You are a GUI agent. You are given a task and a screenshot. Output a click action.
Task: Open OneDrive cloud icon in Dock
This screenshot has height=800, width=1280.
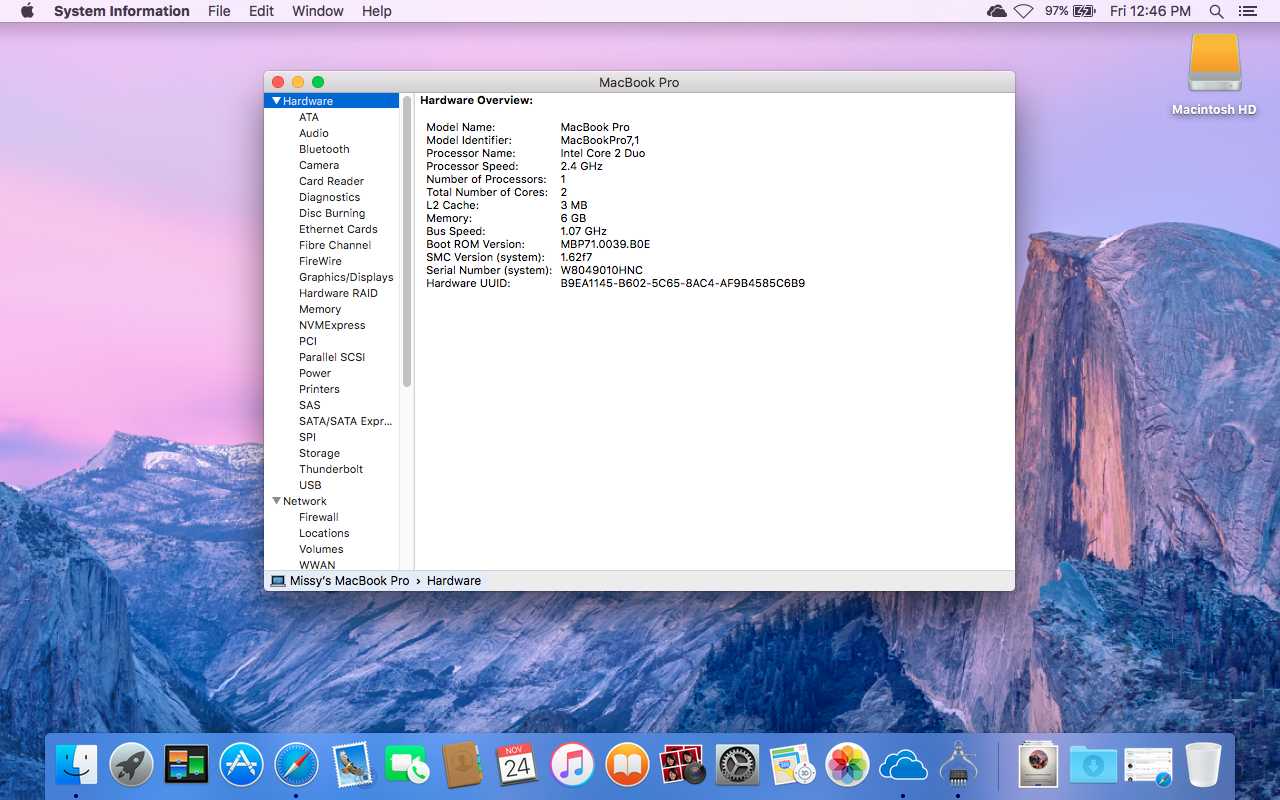(903, 766)
